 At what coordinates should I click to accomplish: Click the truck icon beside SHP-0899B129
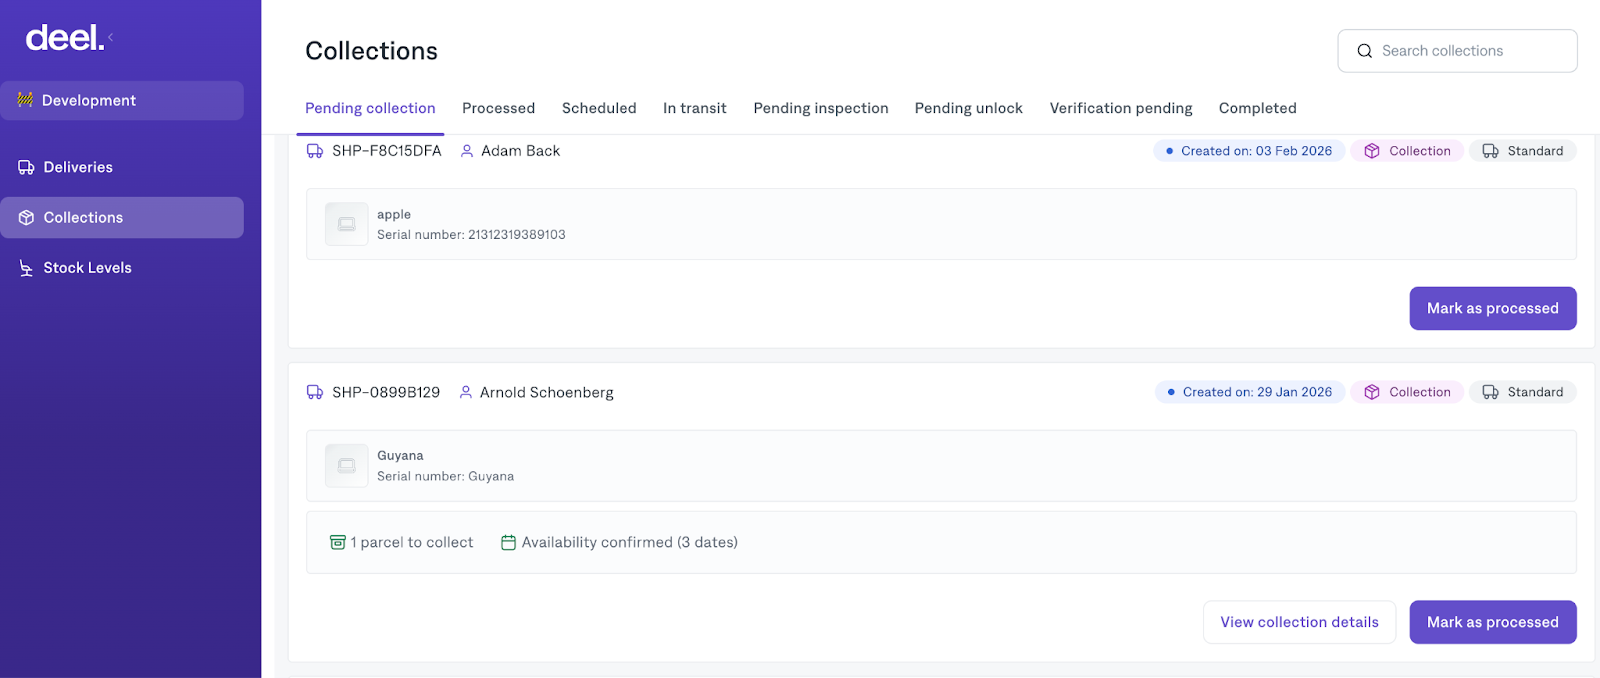[x=315, y=392]
